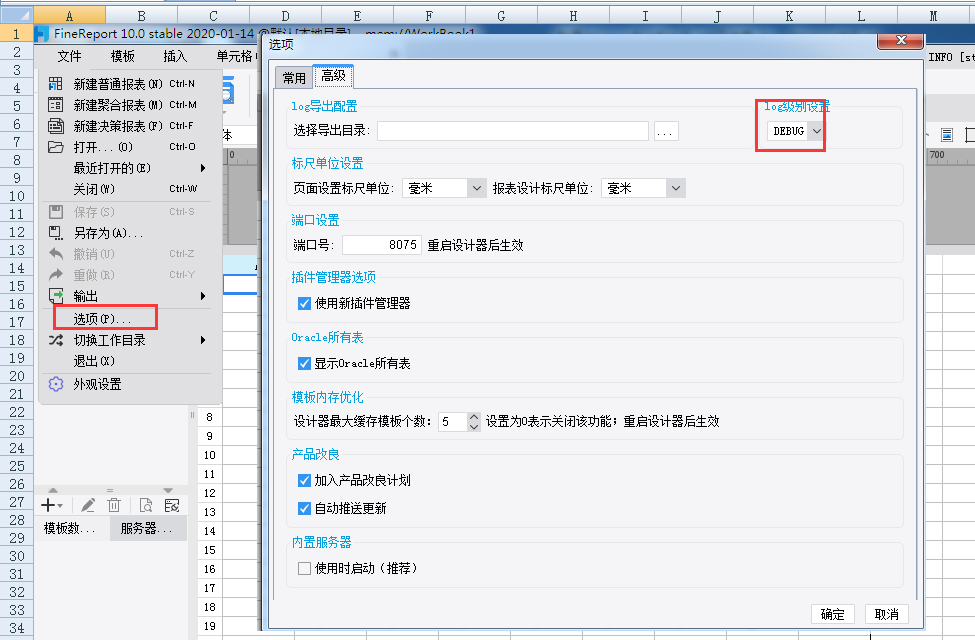This screenshot has width=975, height=640.
Task: Close the 选项 dialog with the X
Action: pyautogui.click(x=901, y=41)
